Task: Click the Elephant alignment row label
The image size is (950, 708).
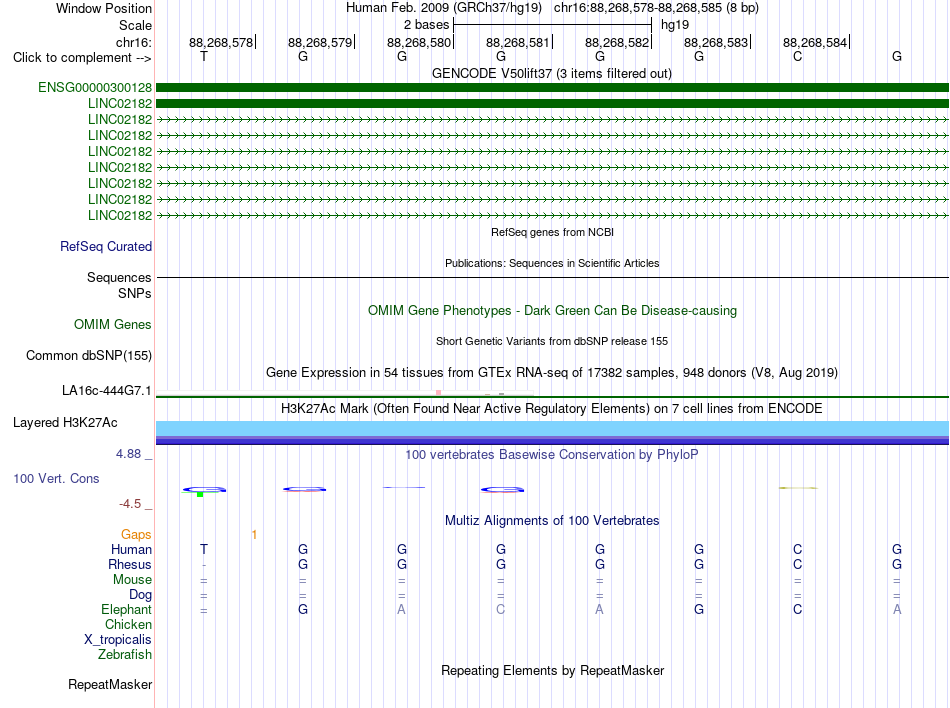Action: tap(127, 610)
